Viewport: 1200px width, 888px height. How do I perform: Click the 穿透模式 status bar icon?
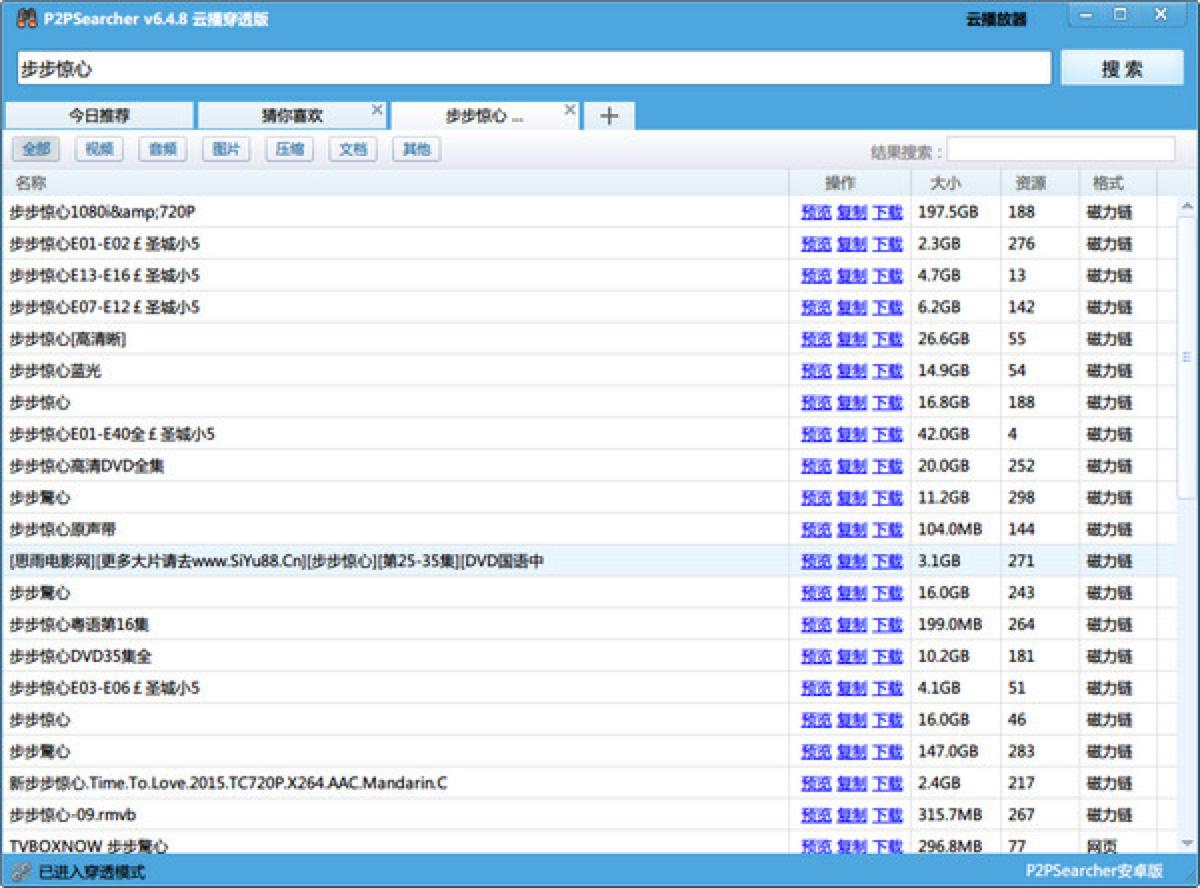(x=20, y=871)
